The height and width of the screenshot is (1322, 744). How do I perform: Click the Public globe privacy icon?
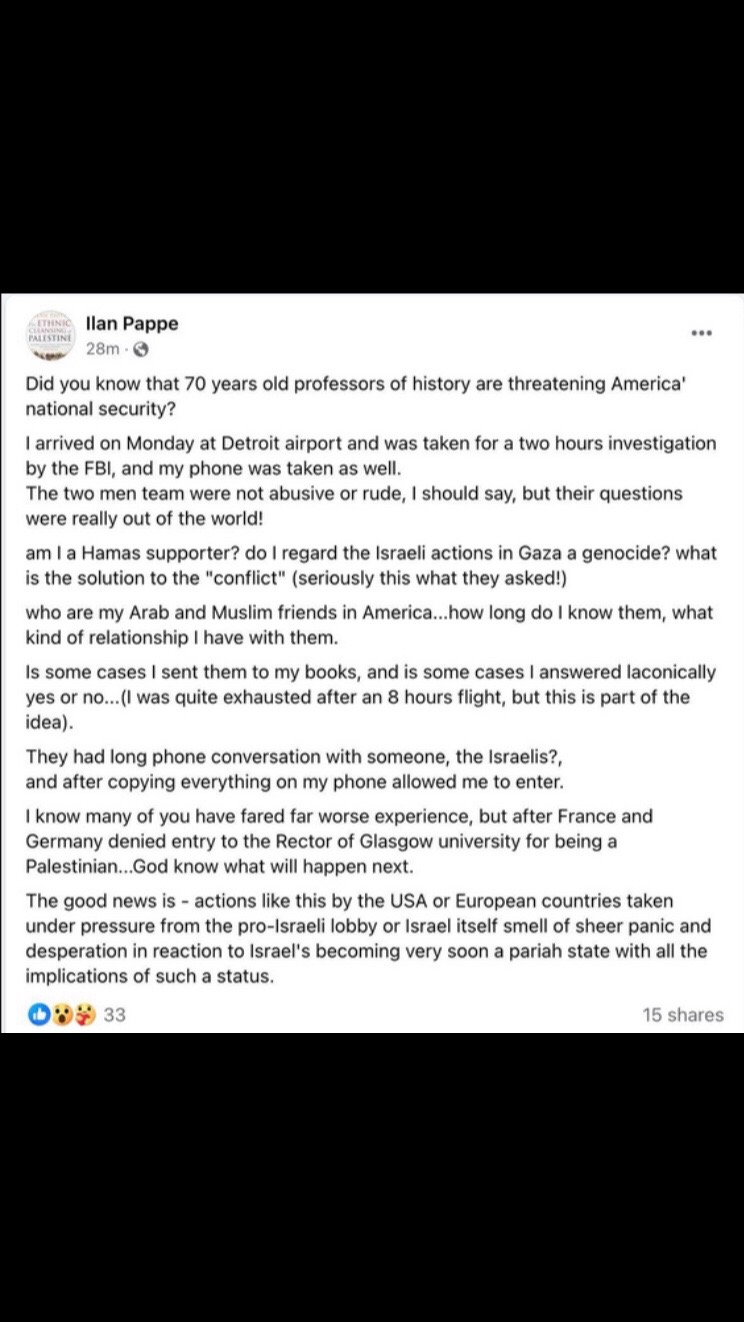pos(141,349)
